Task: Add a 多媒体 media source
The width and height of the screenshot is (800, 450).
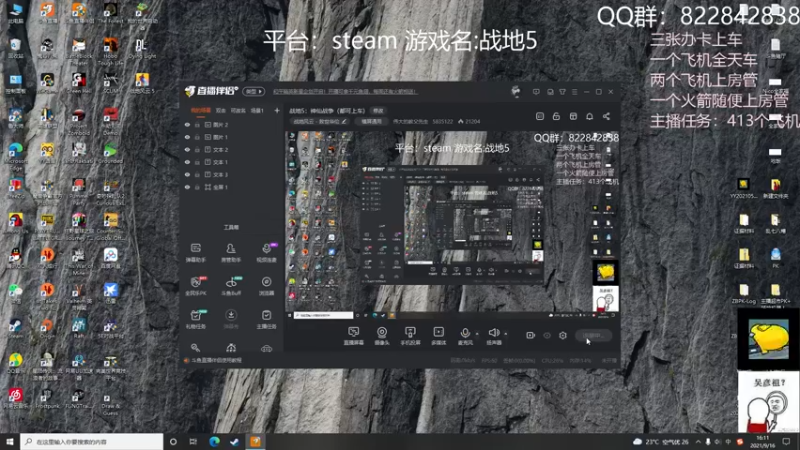Action: coord(438,336)
